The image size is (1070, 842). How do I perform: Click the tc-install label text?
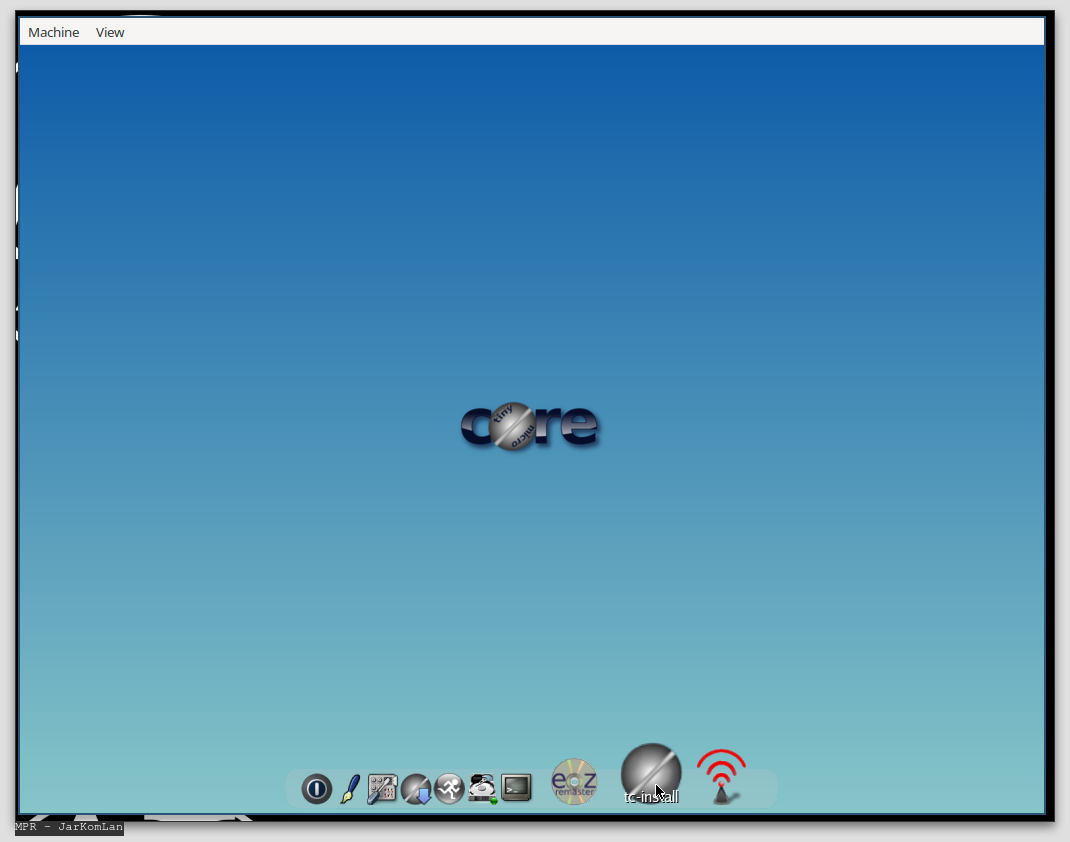coord(651,797)
